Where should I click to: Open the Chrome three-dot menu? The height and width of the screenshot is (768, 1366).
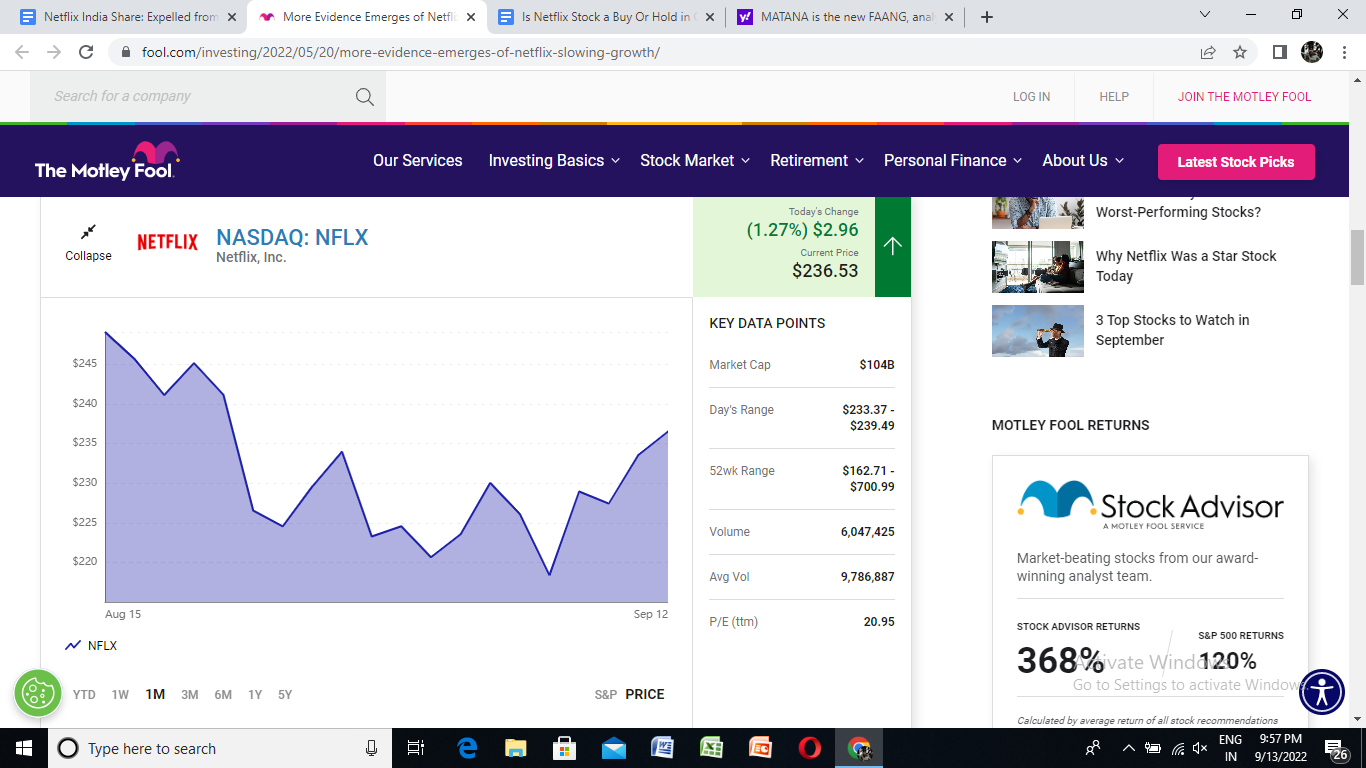1344,52
